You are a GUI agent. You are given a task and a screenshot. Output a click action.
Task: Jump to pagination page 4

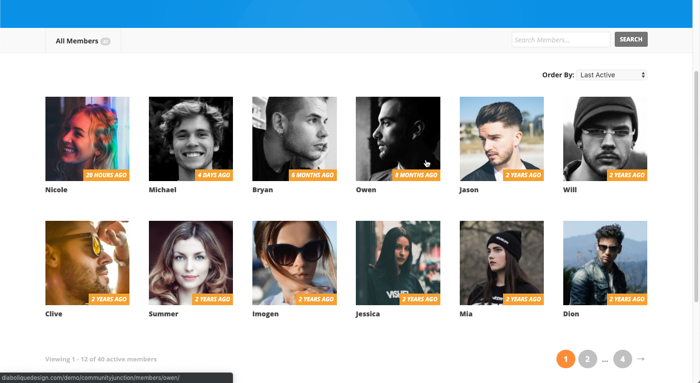[622, 359]
